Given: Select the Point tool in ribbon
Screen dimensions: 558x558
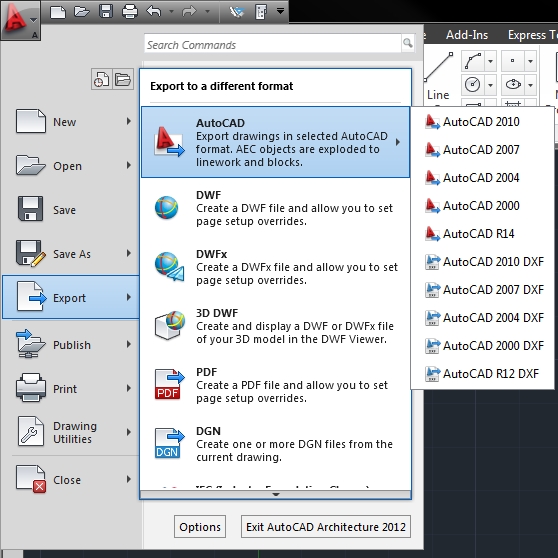Looking at the screenshot, I should [512, 61].
